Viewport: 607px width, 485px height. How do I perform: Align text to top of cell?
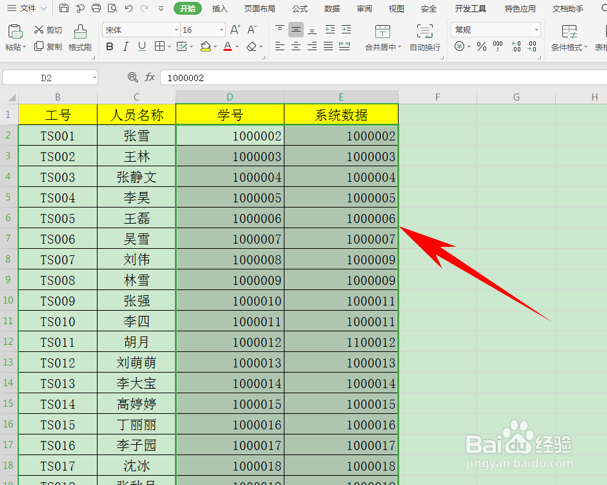279,29
